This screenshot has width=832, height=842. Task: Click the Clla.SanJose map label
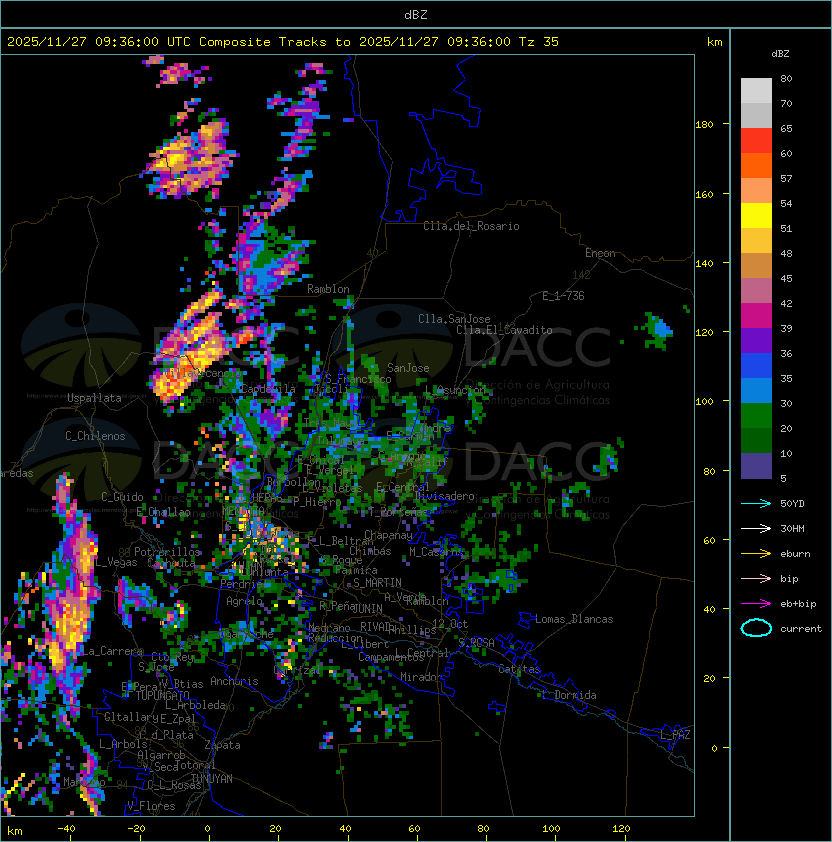(x=454, y=319)
